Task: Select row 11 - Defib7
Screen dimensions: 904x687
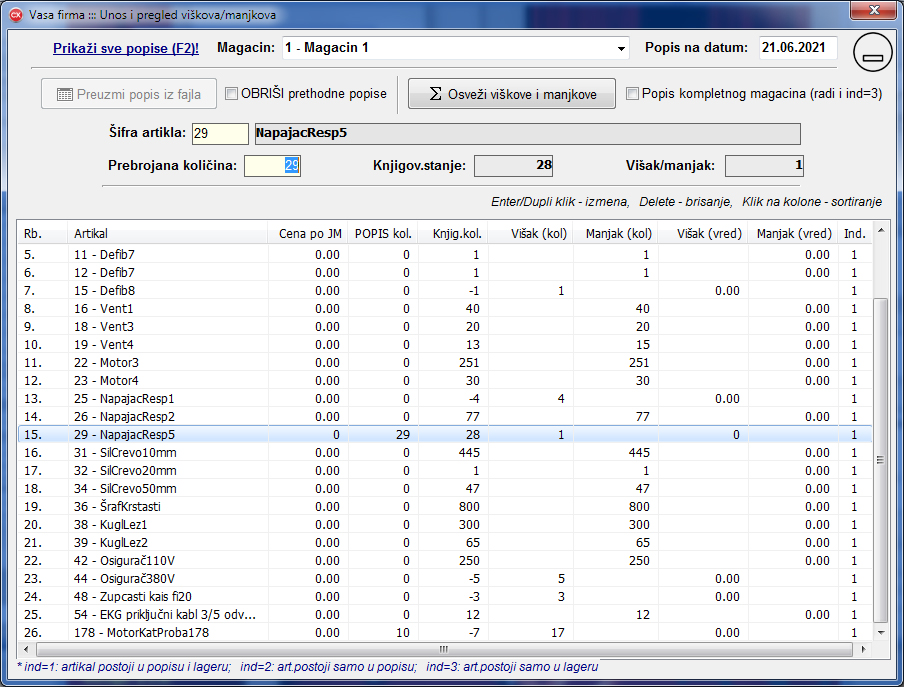Action: 445,255
